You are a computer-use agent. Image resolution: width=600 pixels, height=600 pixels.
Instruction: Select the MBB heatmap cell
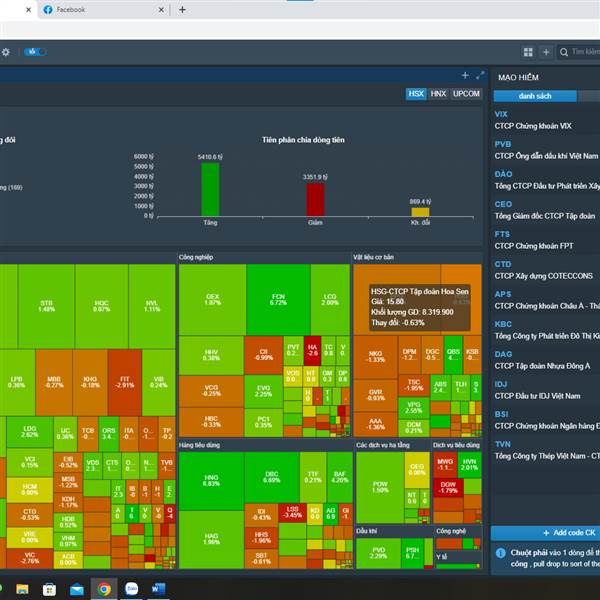[54, 383]
